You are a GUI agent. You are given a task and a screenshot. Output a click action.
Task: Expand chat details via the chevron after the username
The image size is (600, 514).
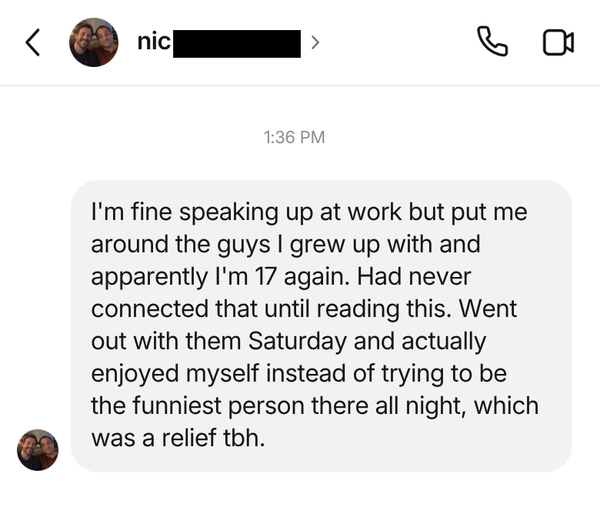pos(315,42)
